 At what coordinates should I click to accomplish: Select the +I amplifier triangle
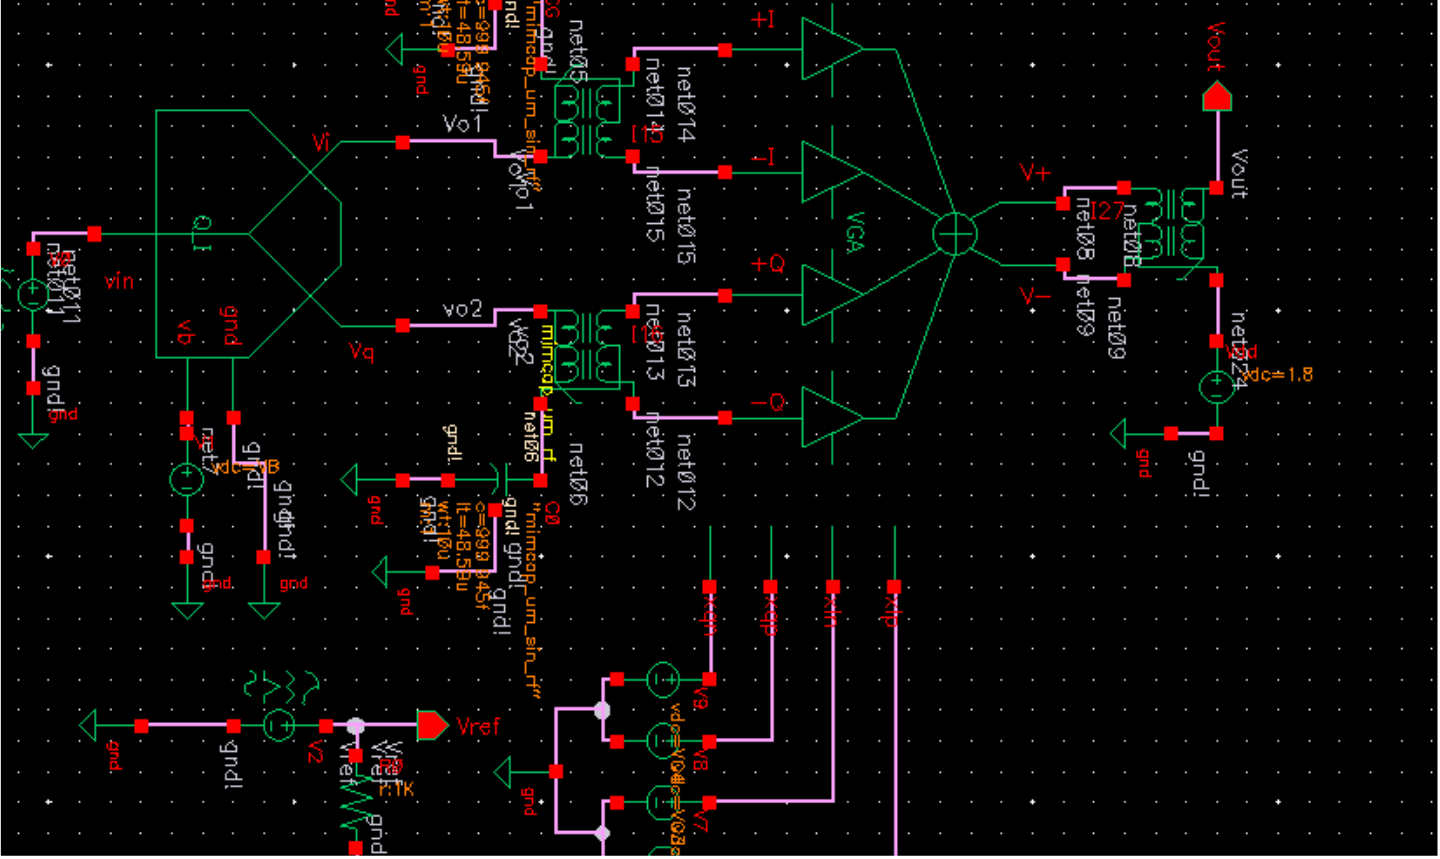tap(832, 49)
